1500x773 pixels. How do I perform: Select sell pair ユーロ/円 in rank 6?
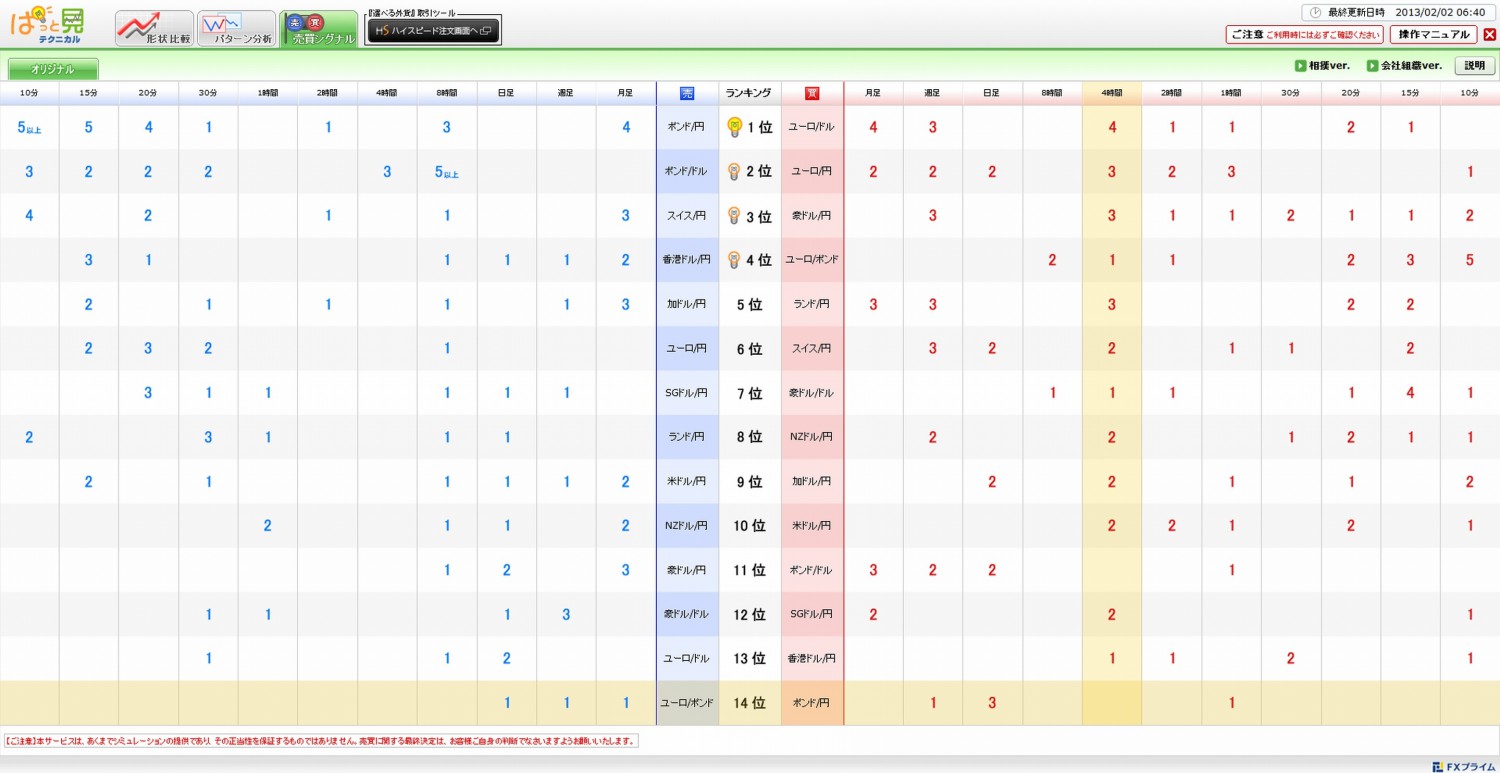(x=687, y=348)
